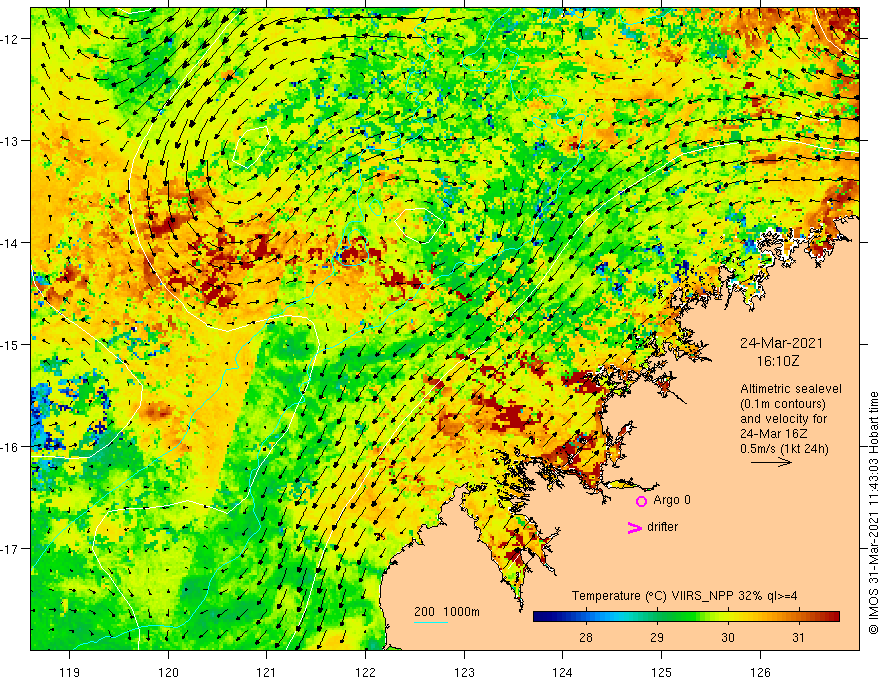Click the 28 value on the color scale

pyautogui.click(x=585, y=637)
